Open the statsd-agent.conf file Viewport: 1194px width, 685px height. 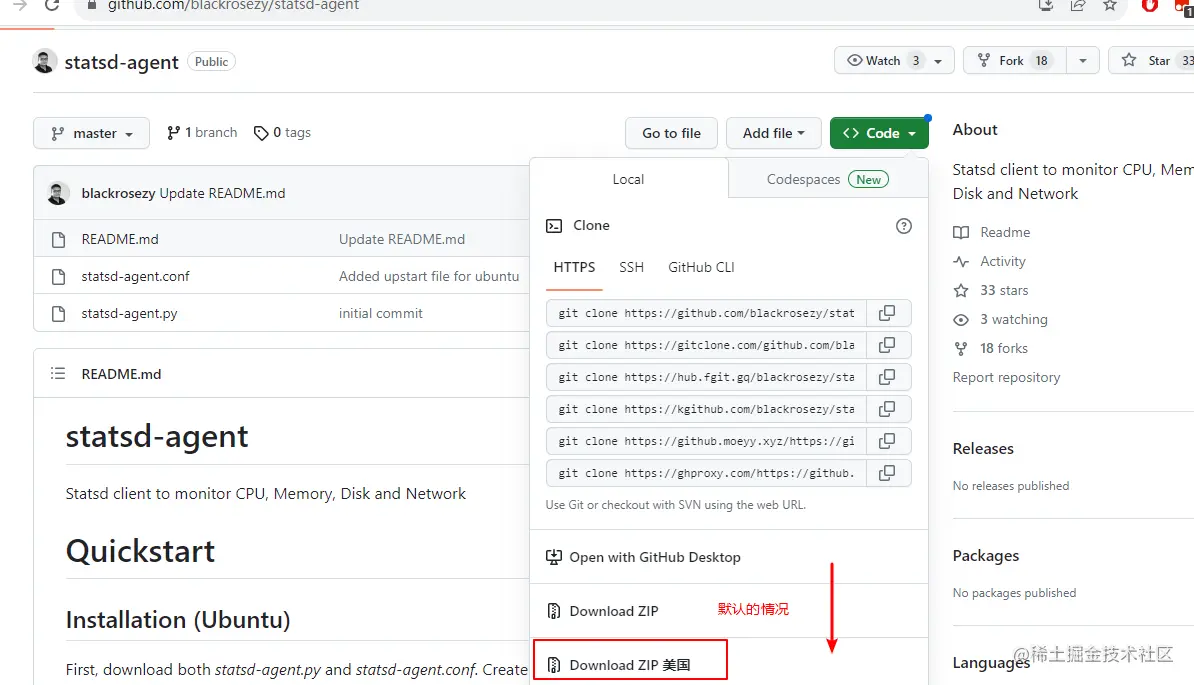click(x=136, y=276)
